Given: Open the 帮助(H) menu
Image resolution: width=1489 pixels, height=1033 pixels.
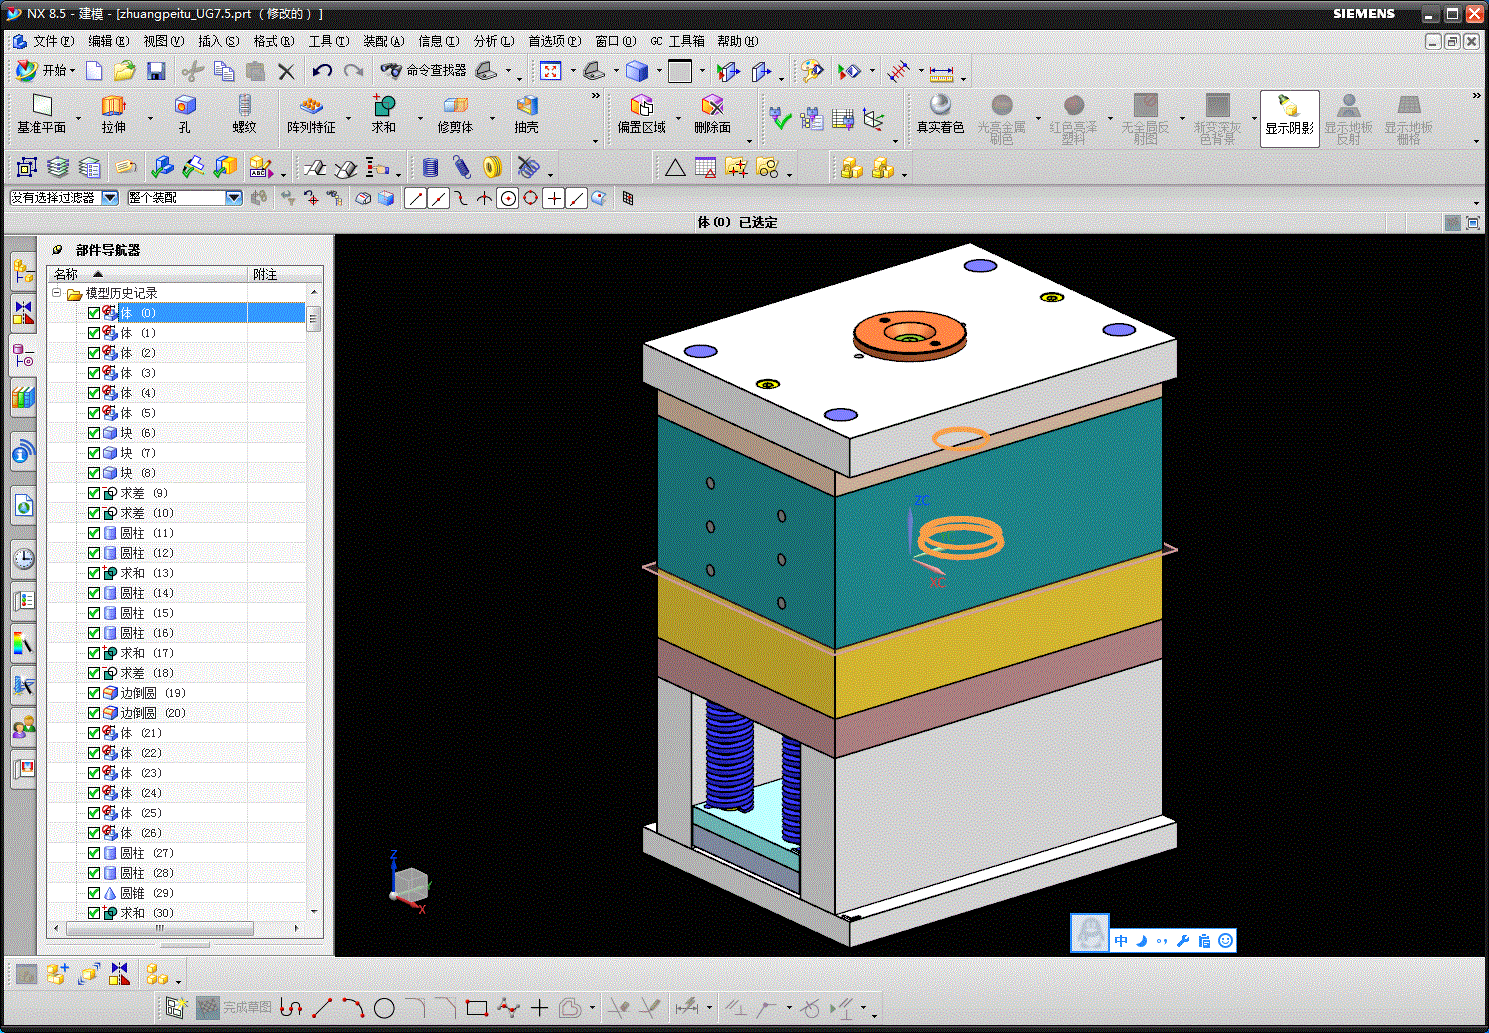Looking at the screenshot, I should click(737, 41).
